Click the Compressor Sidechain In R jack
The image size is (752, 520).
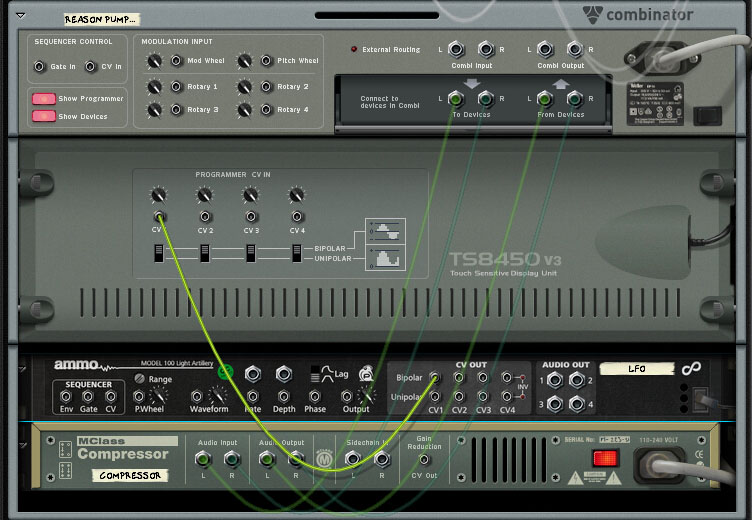pyautogui.click(x=382, y=459)
